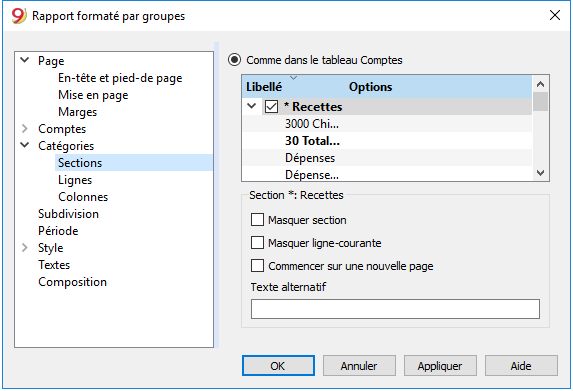
Task: Uncheck the Recettes section checkbox
Action: (x=271, y=107)
